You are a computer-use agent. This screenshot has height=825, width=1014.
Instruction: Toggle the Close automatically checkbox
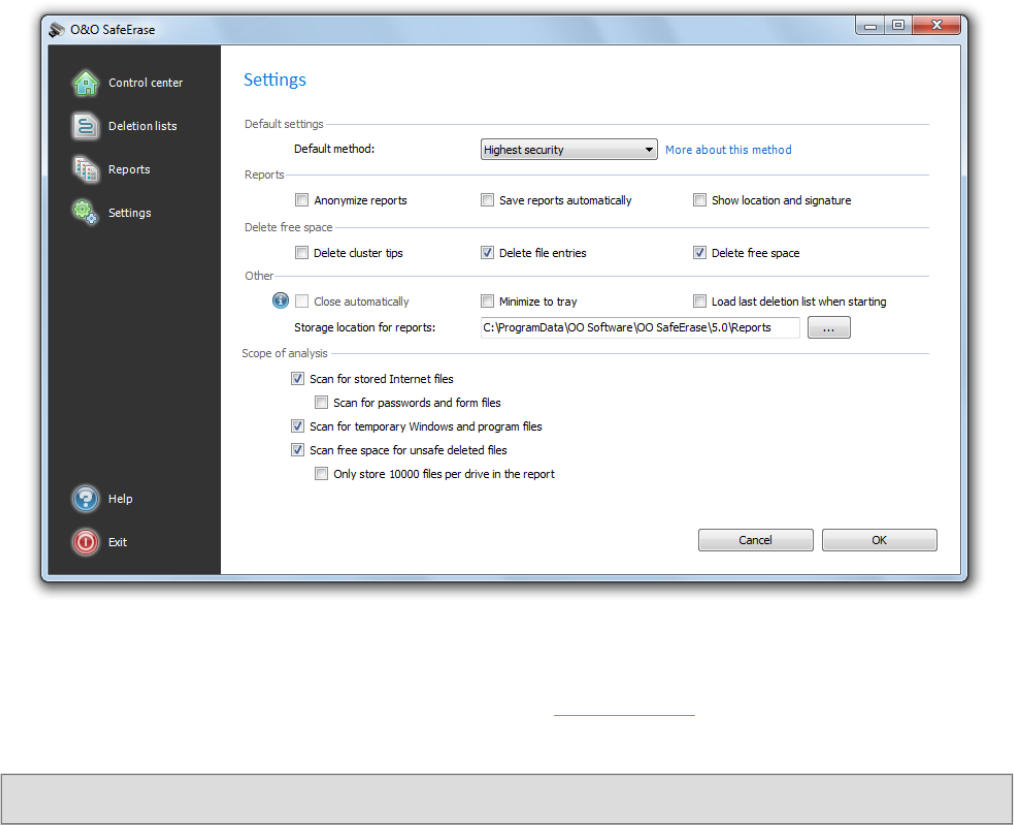click(x=301, y=301)
